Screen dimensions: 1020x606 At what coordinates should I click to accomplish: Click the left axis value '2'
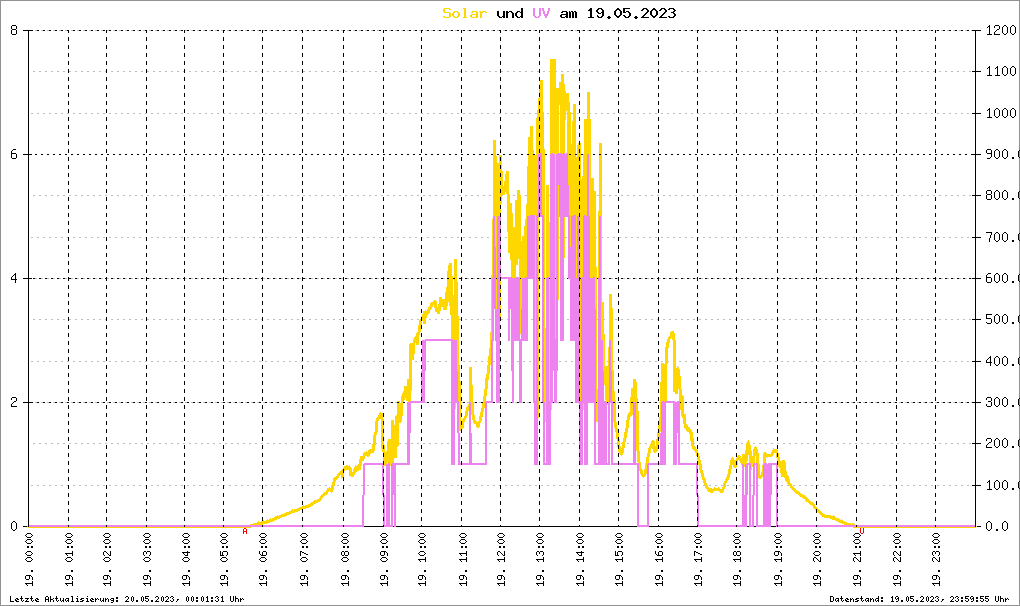[x=14, y=402]
